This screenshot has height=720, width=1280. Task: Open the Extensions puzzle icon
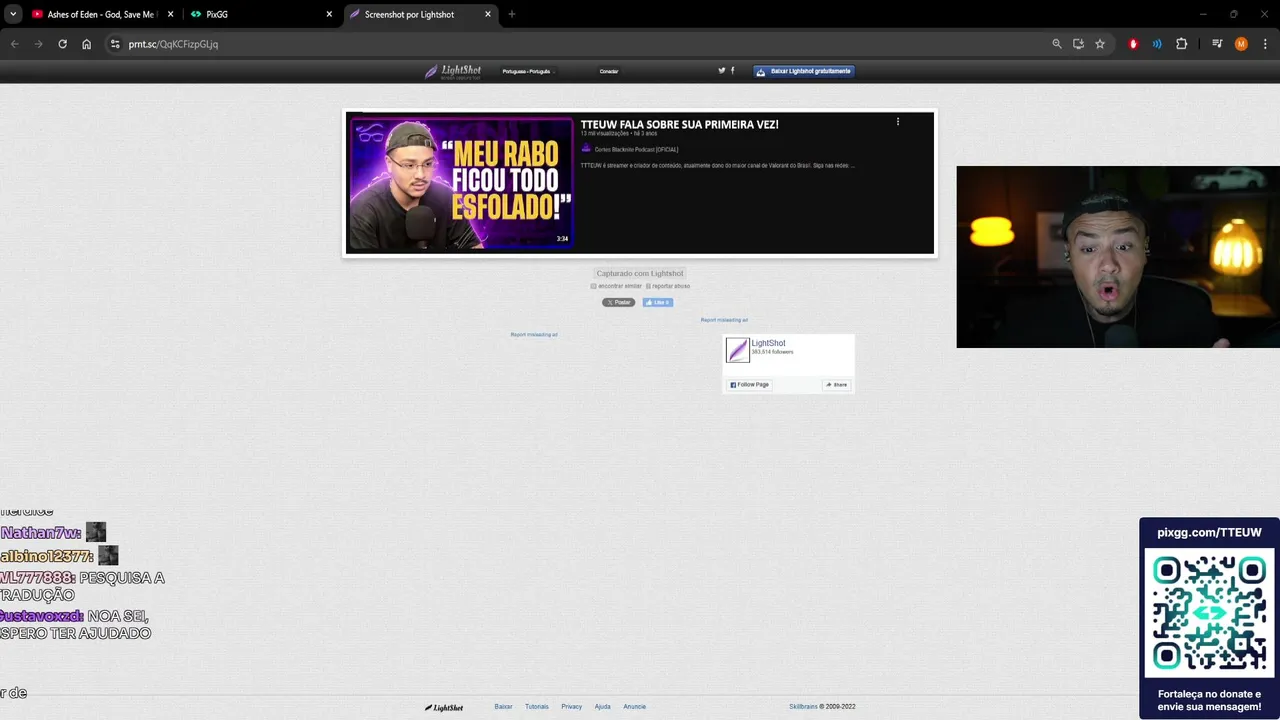(1181, 44)
